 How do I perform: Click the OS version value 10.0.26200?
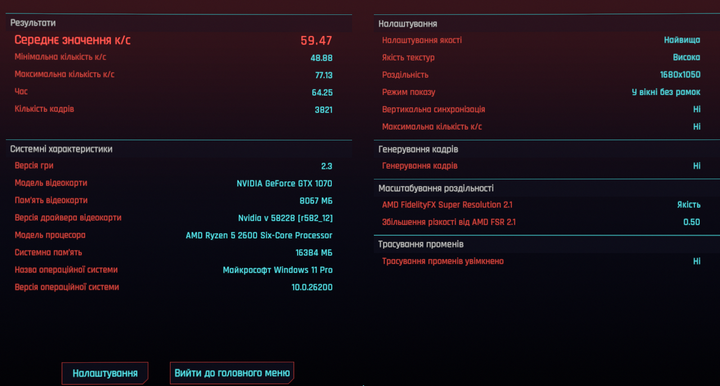[x=312, y=287]
